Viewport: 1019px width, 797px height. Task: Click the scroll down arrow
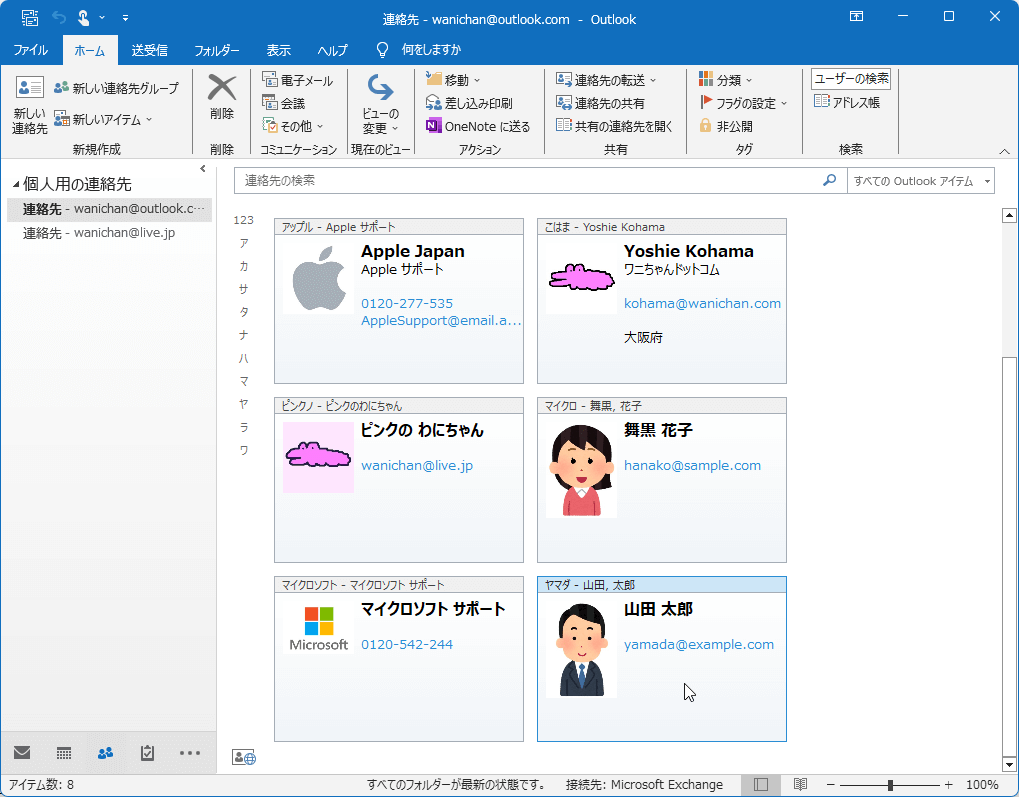tap(1009, 764)
